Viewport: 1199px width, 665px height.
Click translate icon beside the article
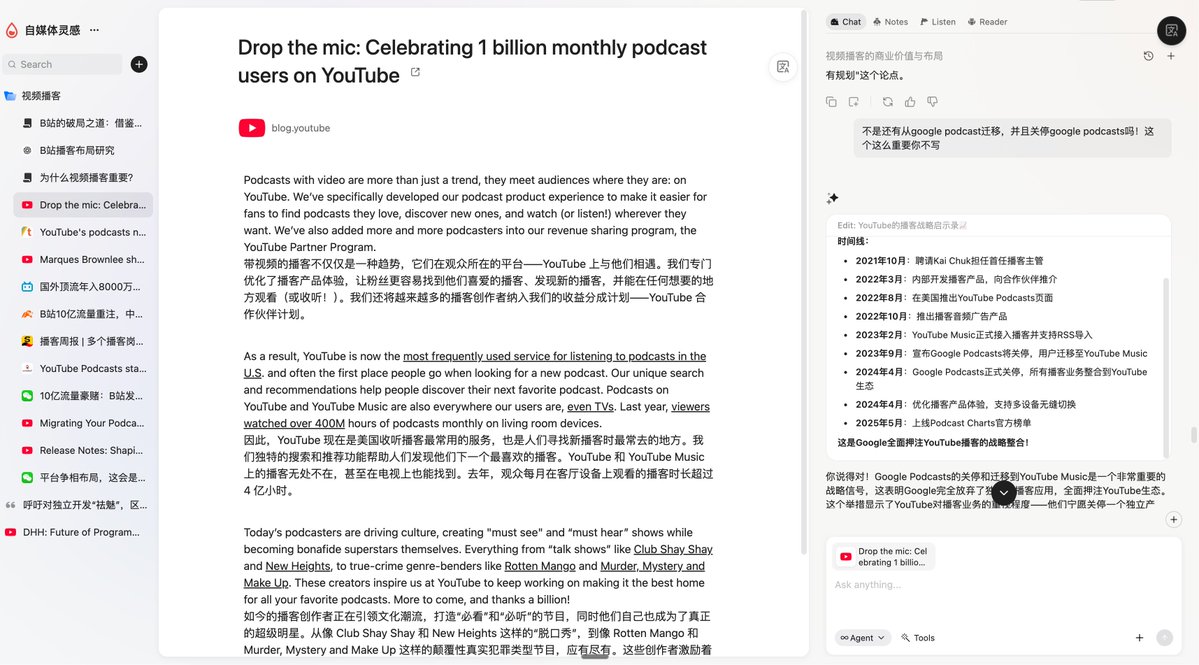coord(783,66)
